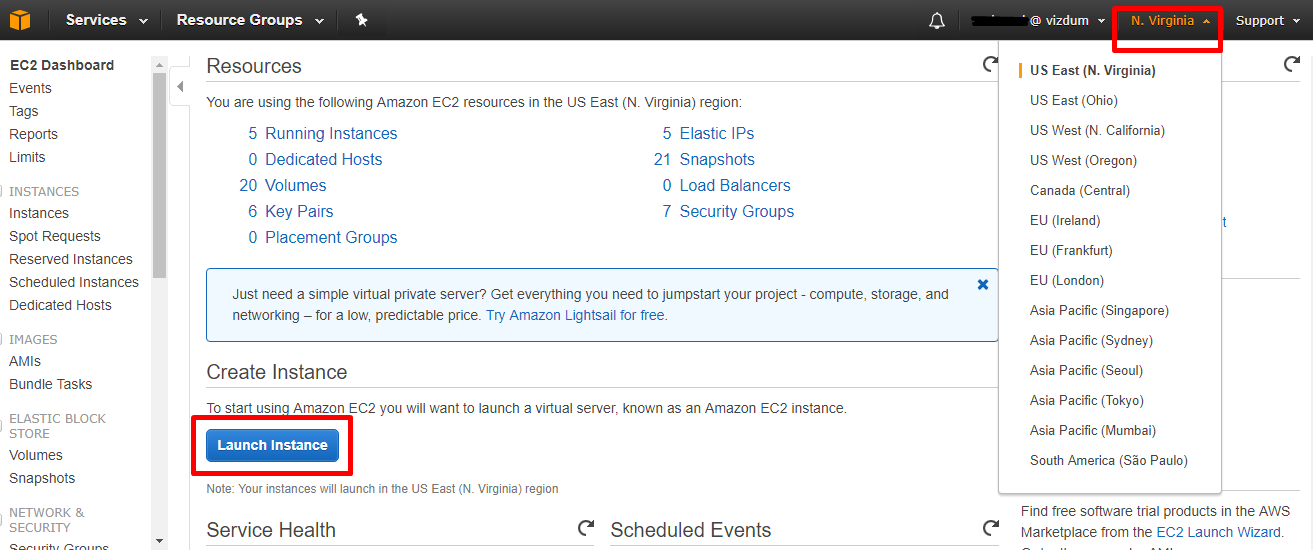Open the Services dropdown menu
This screenshot has width=1313, height=559.
click(107, 20)
